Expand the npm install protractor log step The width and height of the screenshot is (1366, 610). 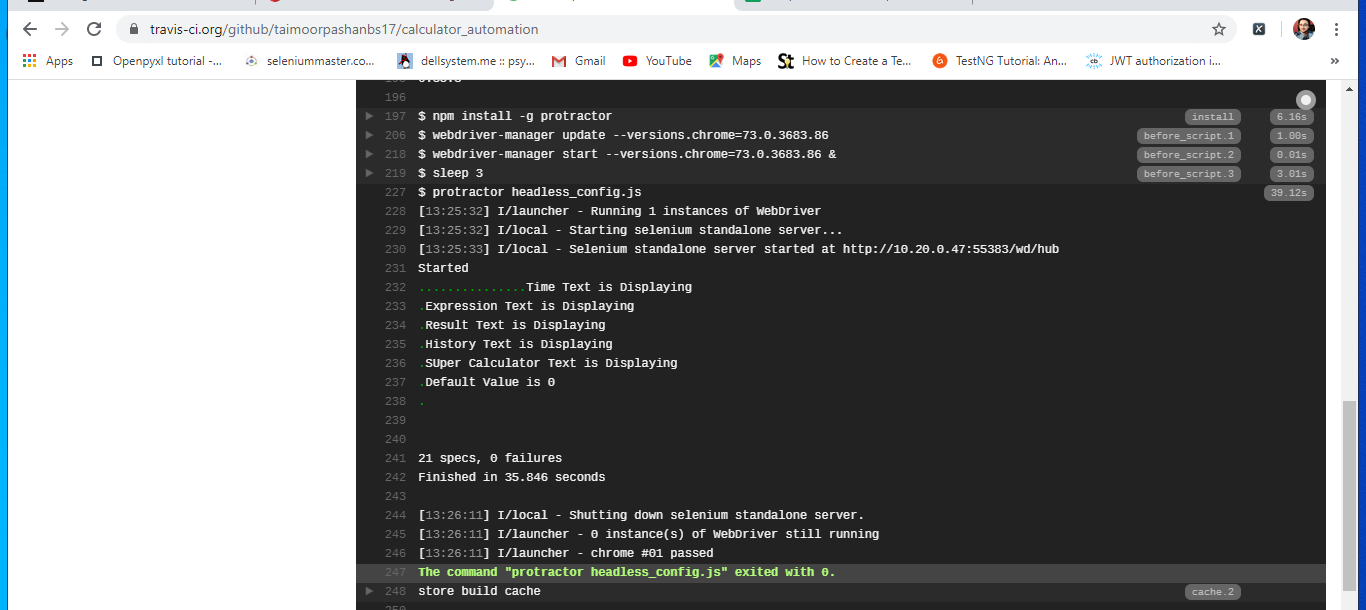pyautogui.click(x=370, y=116)
